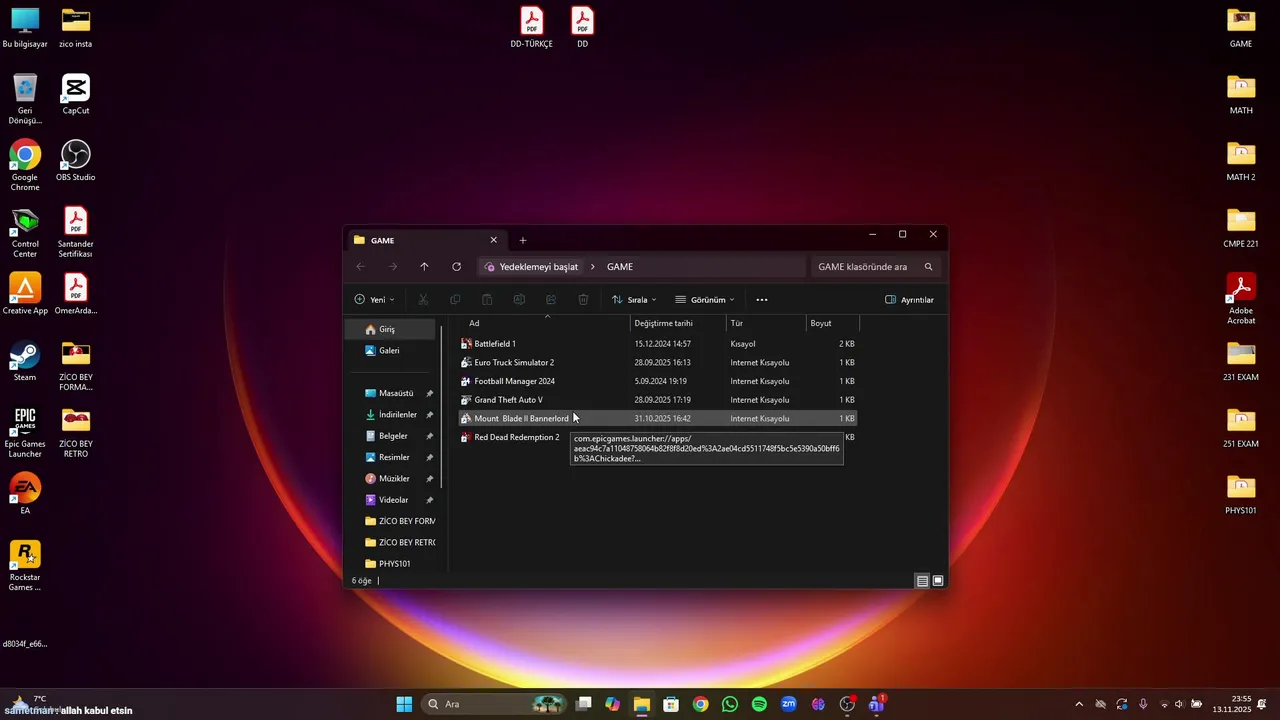Select the Geri Dönüşüm recycle bin icon
This screenshot has height=720, width=1280.
point(25,99)
